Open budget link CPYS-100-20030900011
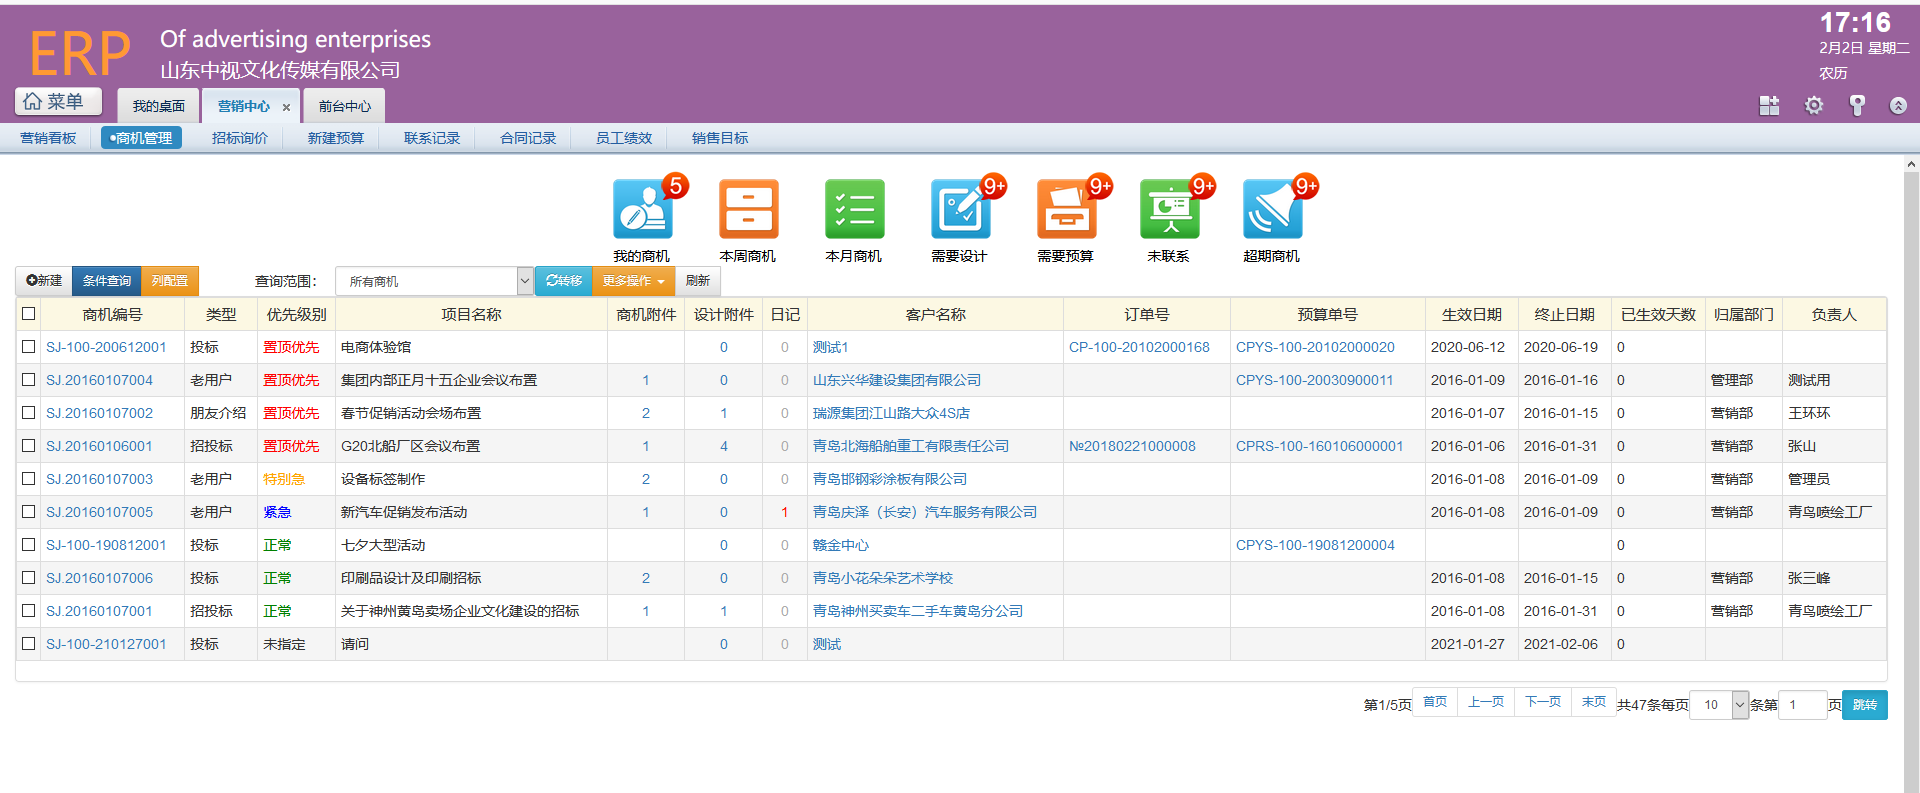 pyautogui.click(x=1314, y=380)
